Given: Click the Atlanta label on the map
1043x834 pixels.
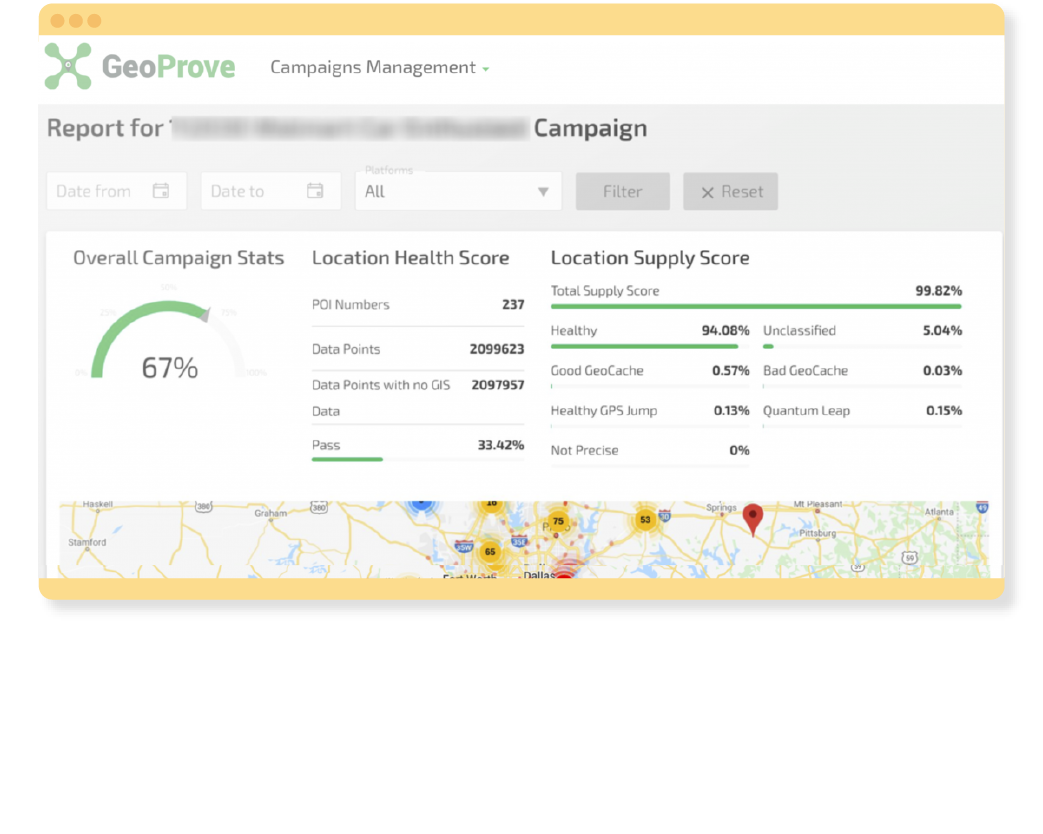Looking at the screenshot, I should [x=939, y=511].
